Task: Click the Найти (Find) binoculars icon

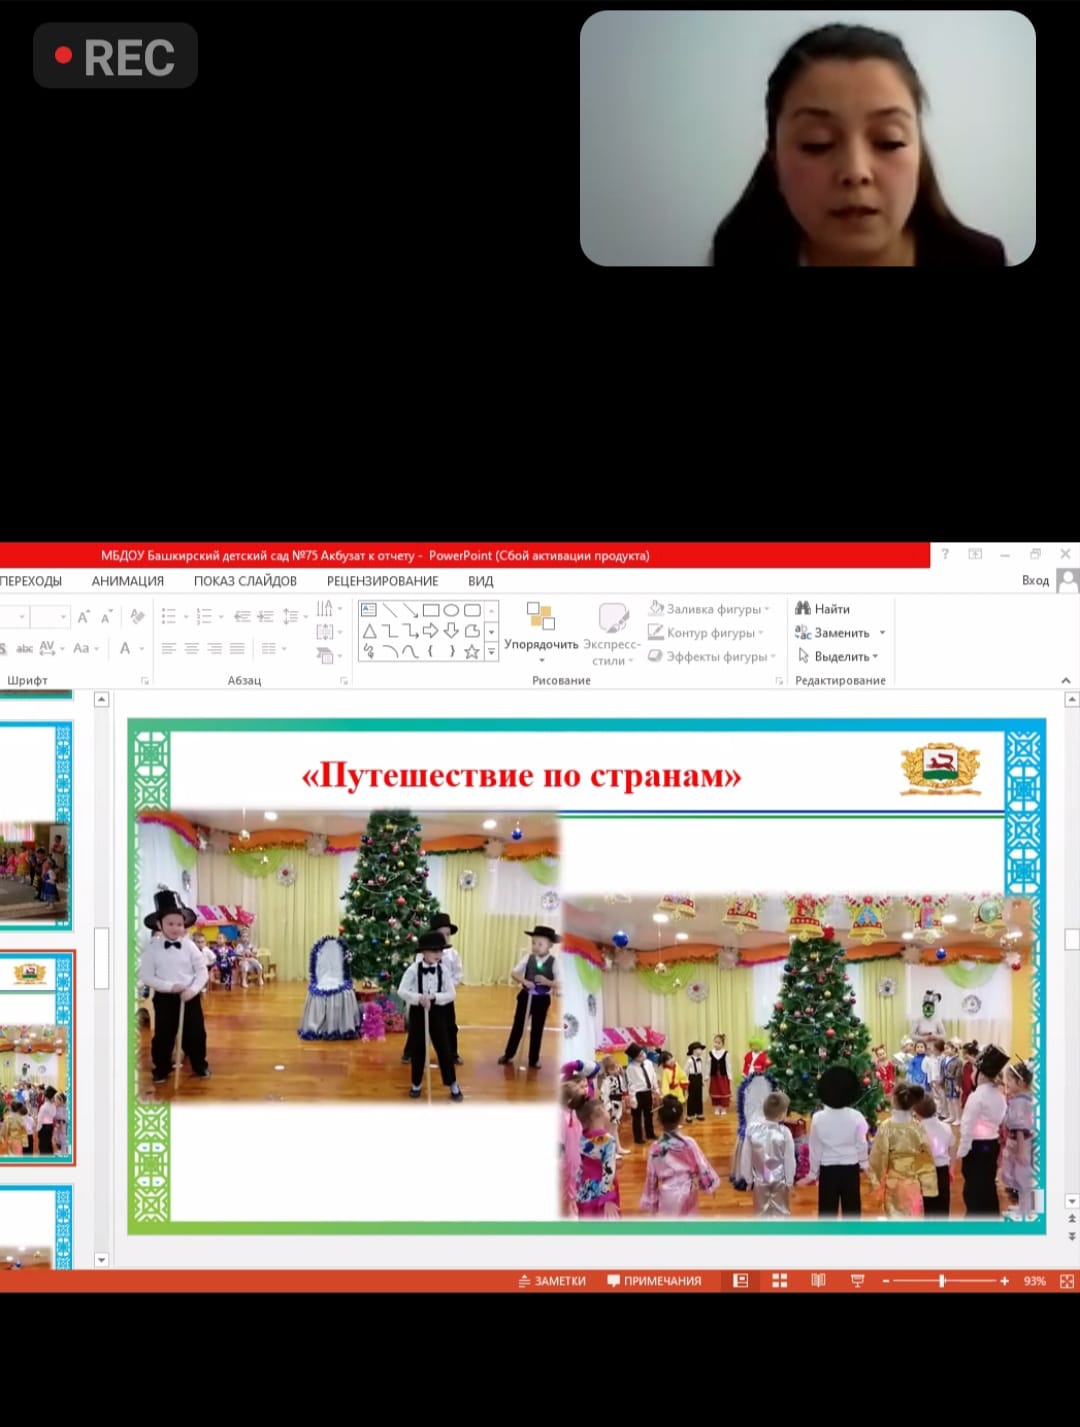Action: 802,608
